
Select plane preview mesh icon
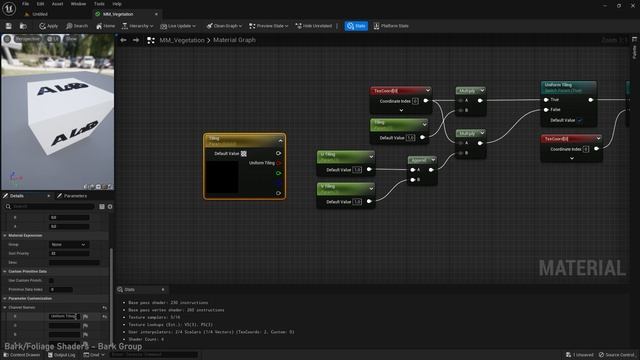click(x=98, y=187)
